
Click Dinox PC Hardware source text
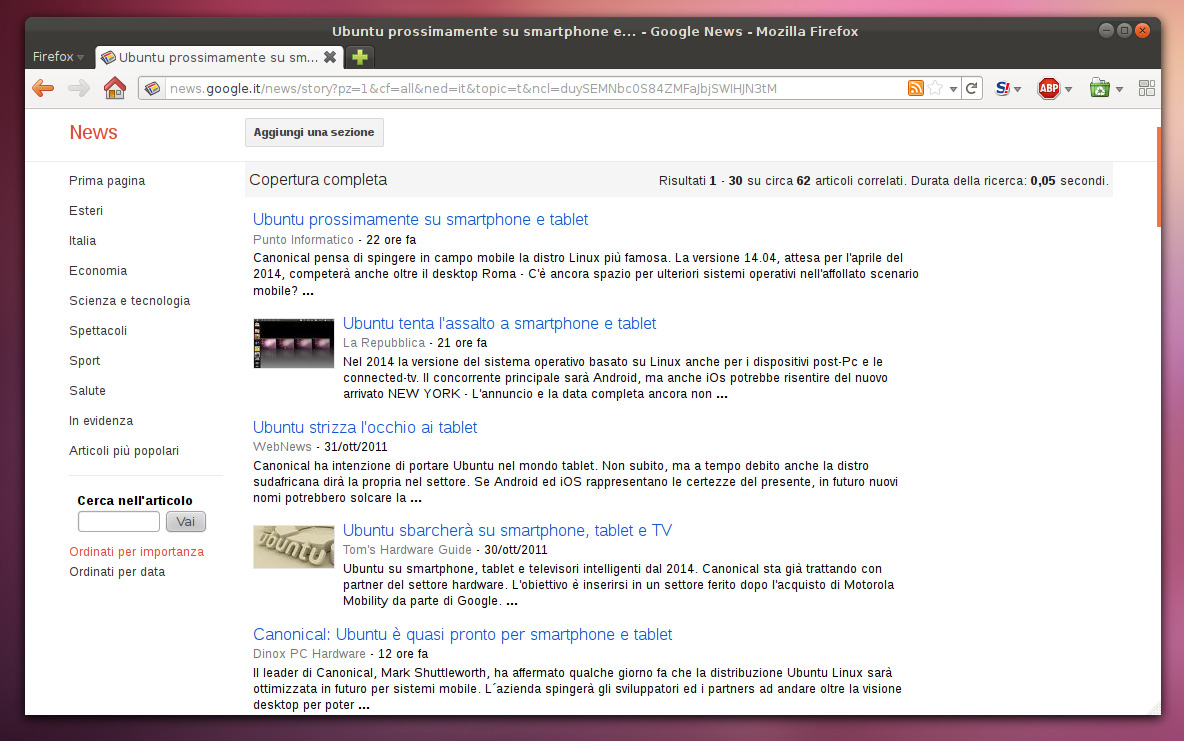[x=309, y=653]
